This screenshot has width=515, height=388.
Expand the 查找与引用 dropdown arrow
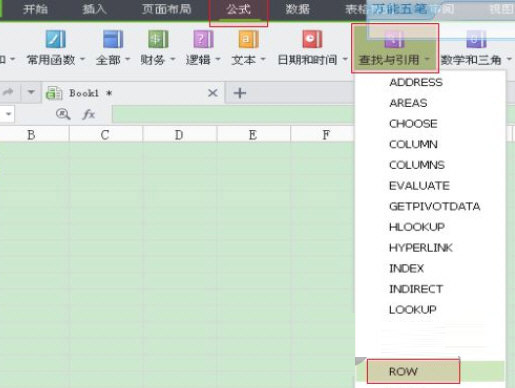click(427, 60)
